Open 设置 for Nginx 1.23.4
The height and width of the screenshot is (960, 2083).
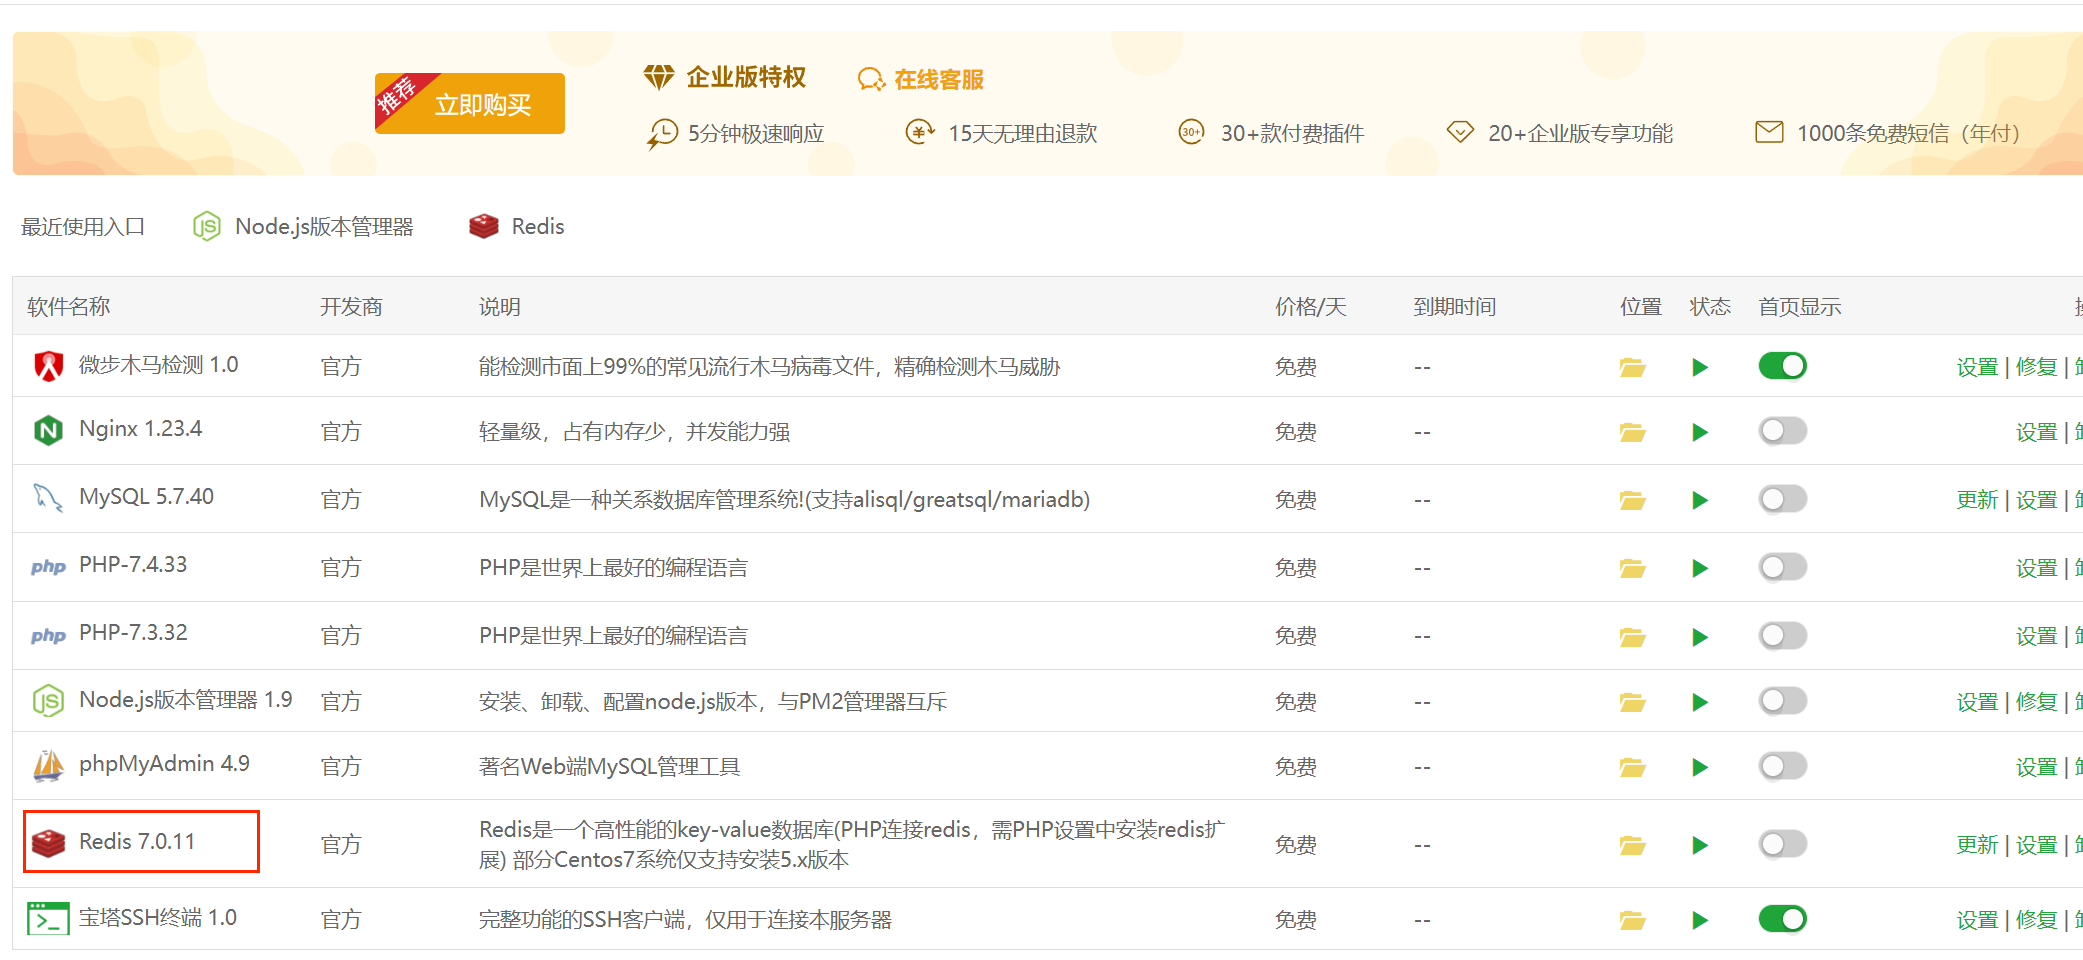2036,432
